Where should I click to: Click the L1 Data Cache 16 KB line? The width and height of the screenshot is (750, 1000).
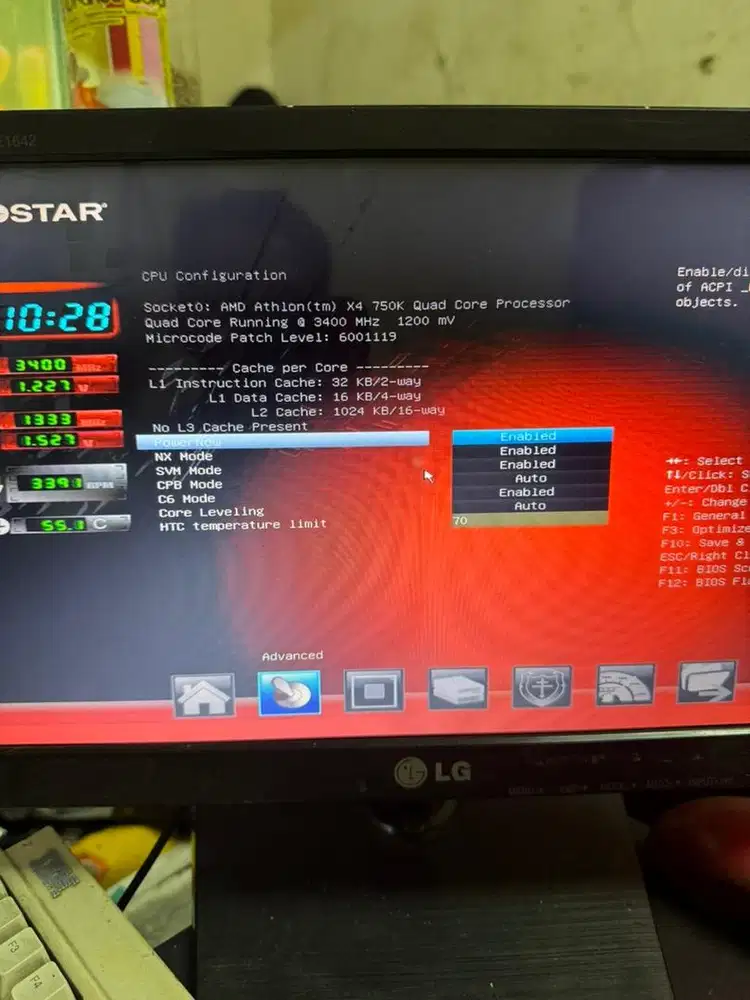click(x=315, y=397)
